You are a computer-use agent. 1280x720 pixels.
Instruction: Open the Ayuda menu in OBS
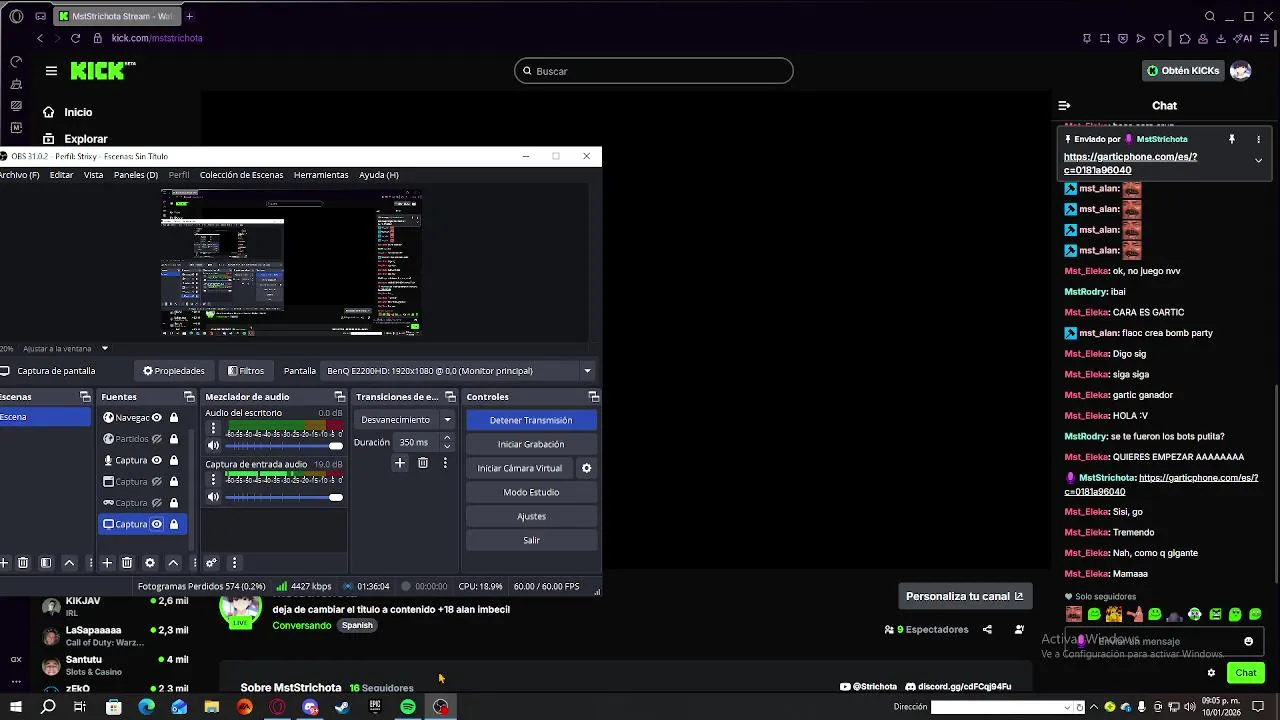click(x=379, y=175)
